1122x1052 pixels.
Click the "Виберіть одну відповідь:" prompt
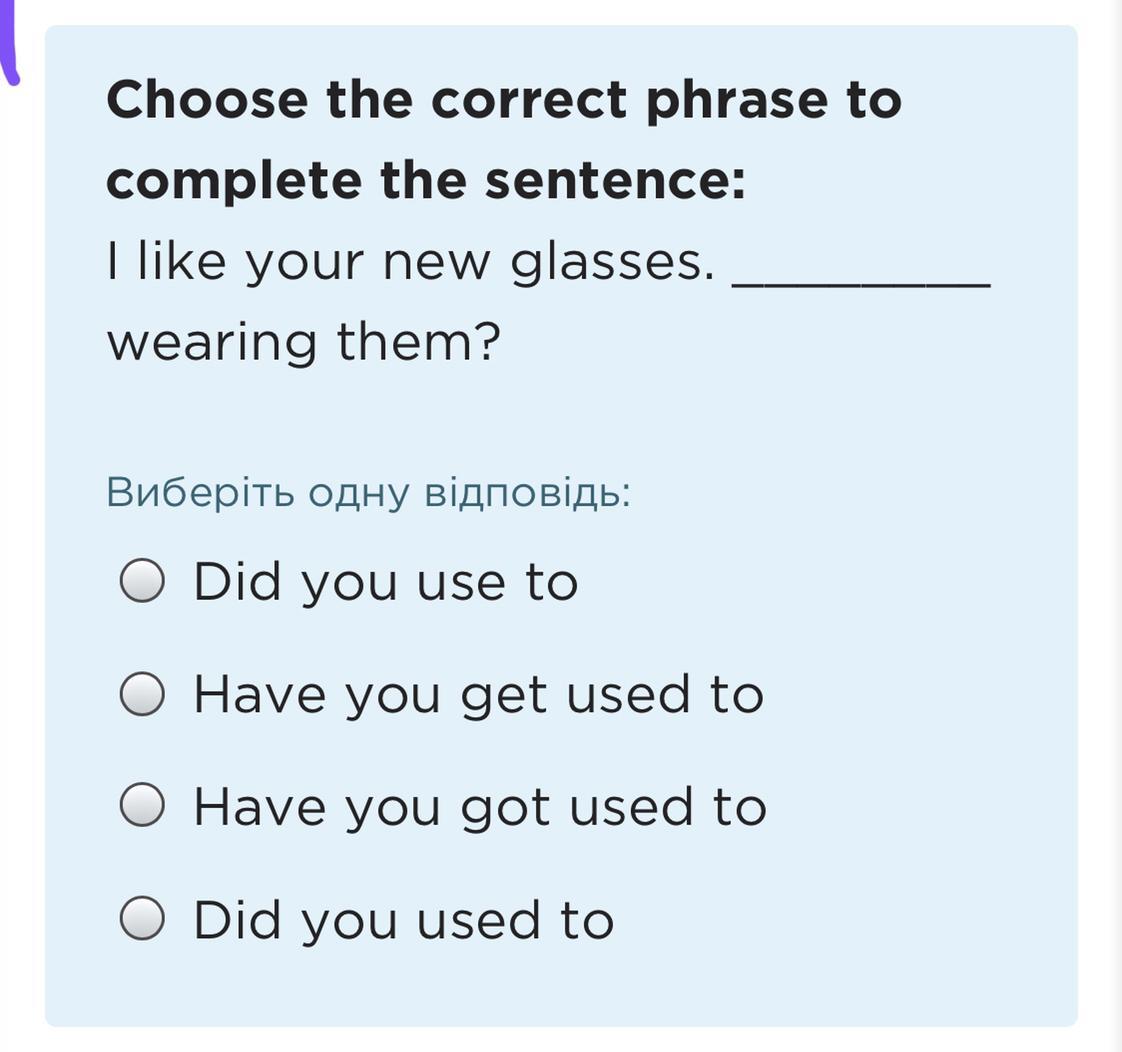click(x=368, y=493)
